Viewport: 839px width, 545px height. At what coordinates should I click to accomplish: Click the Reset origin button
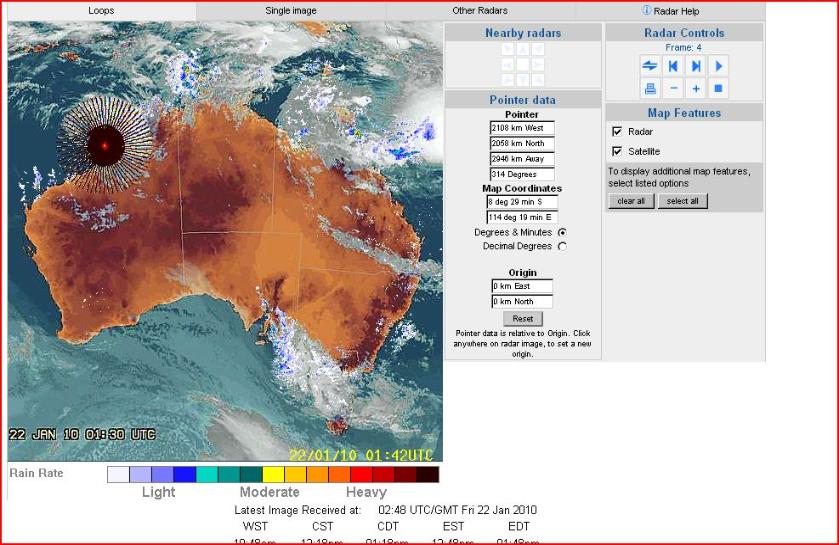tap(522, 319)
